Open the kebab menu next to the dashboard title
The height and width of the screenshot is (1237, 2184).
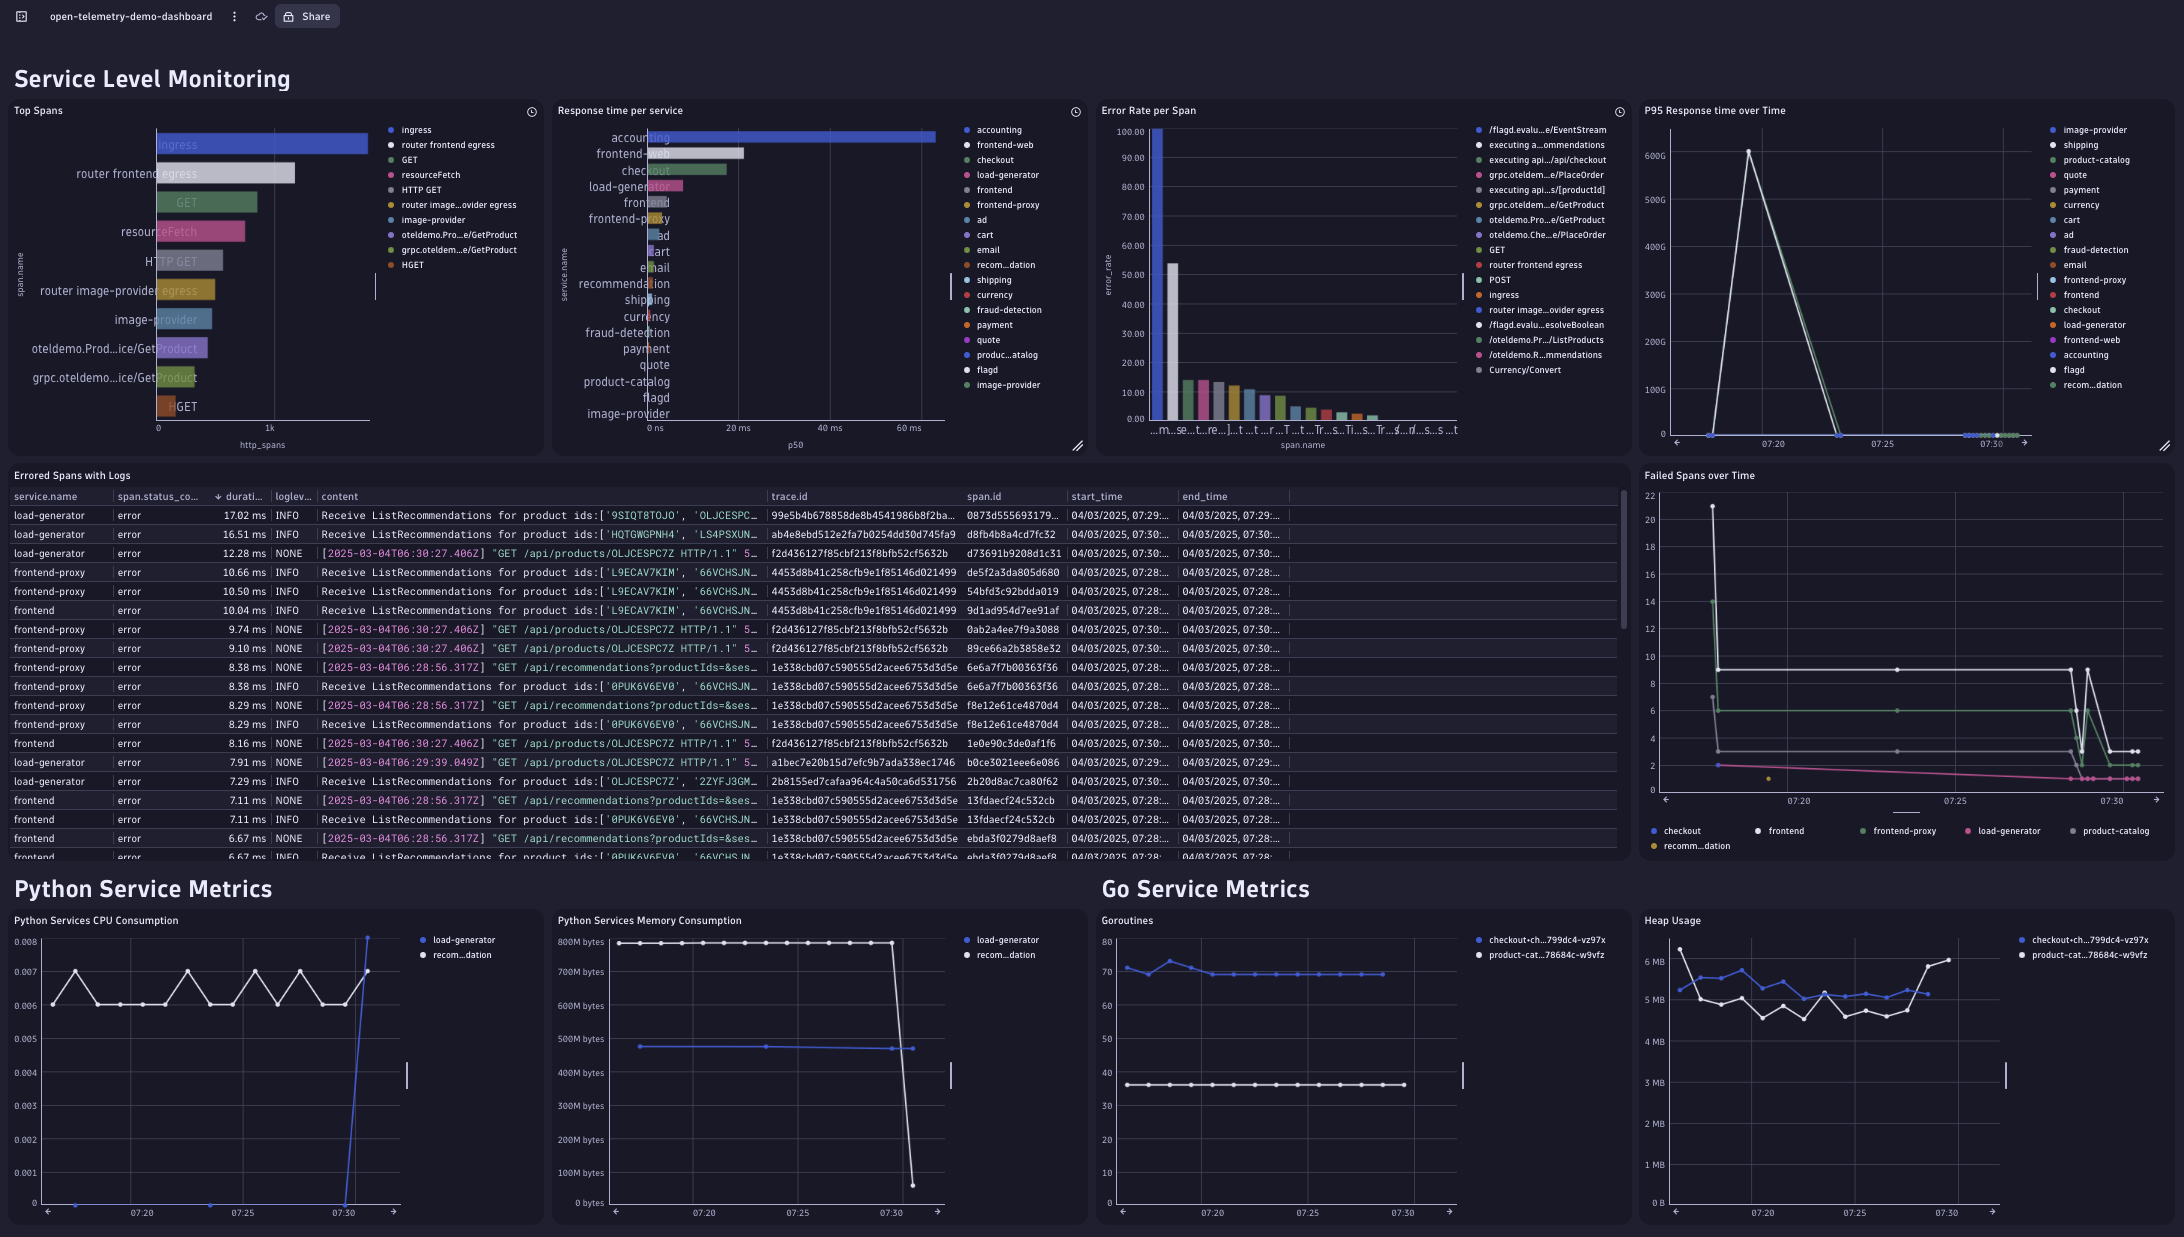coord(234,16)
